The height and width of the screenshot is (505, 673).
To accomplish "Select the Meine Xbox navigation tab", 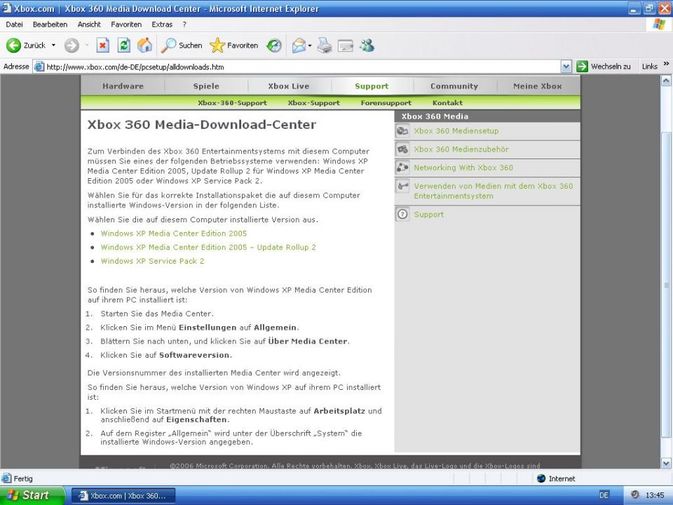I will [x=537, y=86].
